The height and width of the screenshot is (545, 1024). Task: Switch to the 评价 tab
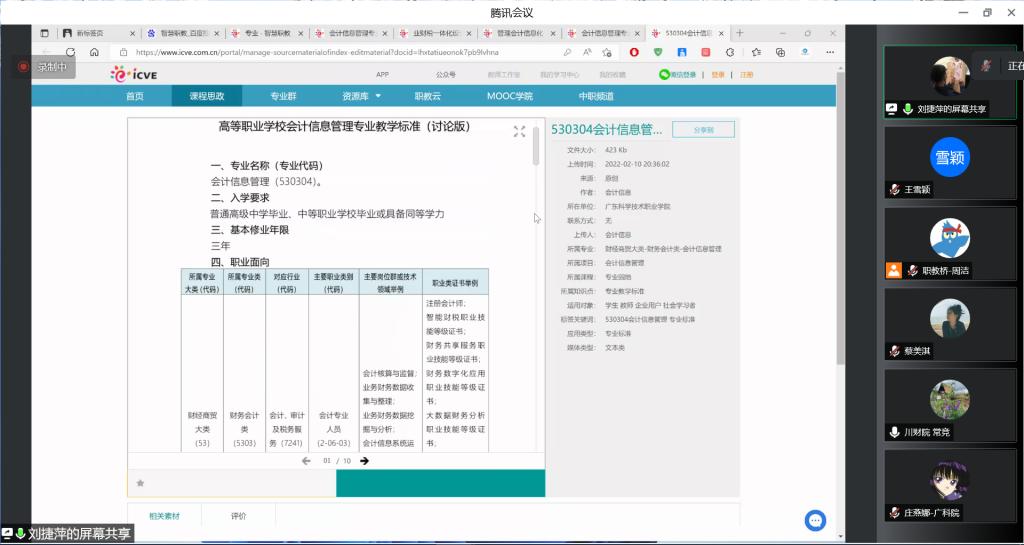click(x=238, y=516)
